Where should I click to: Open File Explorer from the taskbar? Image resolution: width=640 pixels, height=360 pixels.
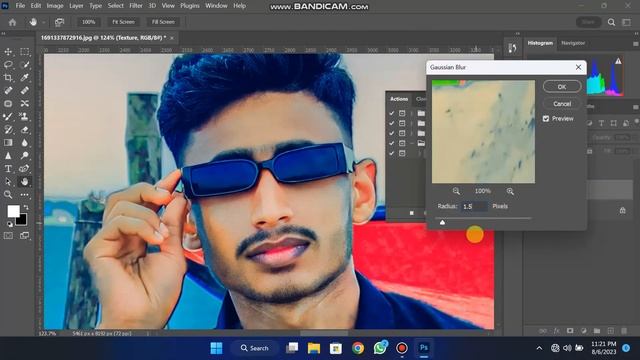click(x=314, y=348)
